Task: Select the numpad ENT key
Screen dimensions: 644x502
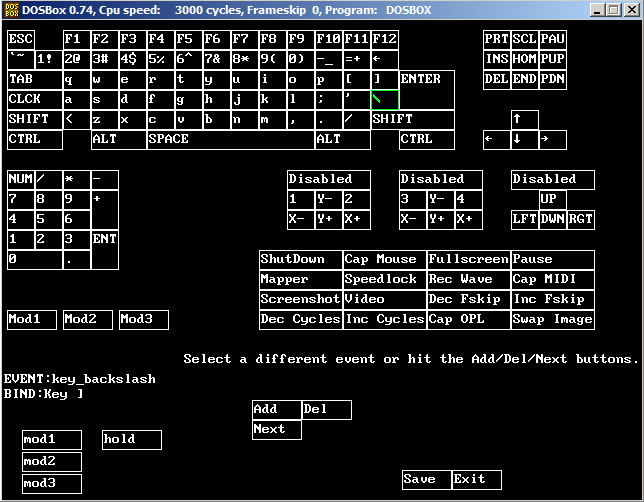Action: 105,250
